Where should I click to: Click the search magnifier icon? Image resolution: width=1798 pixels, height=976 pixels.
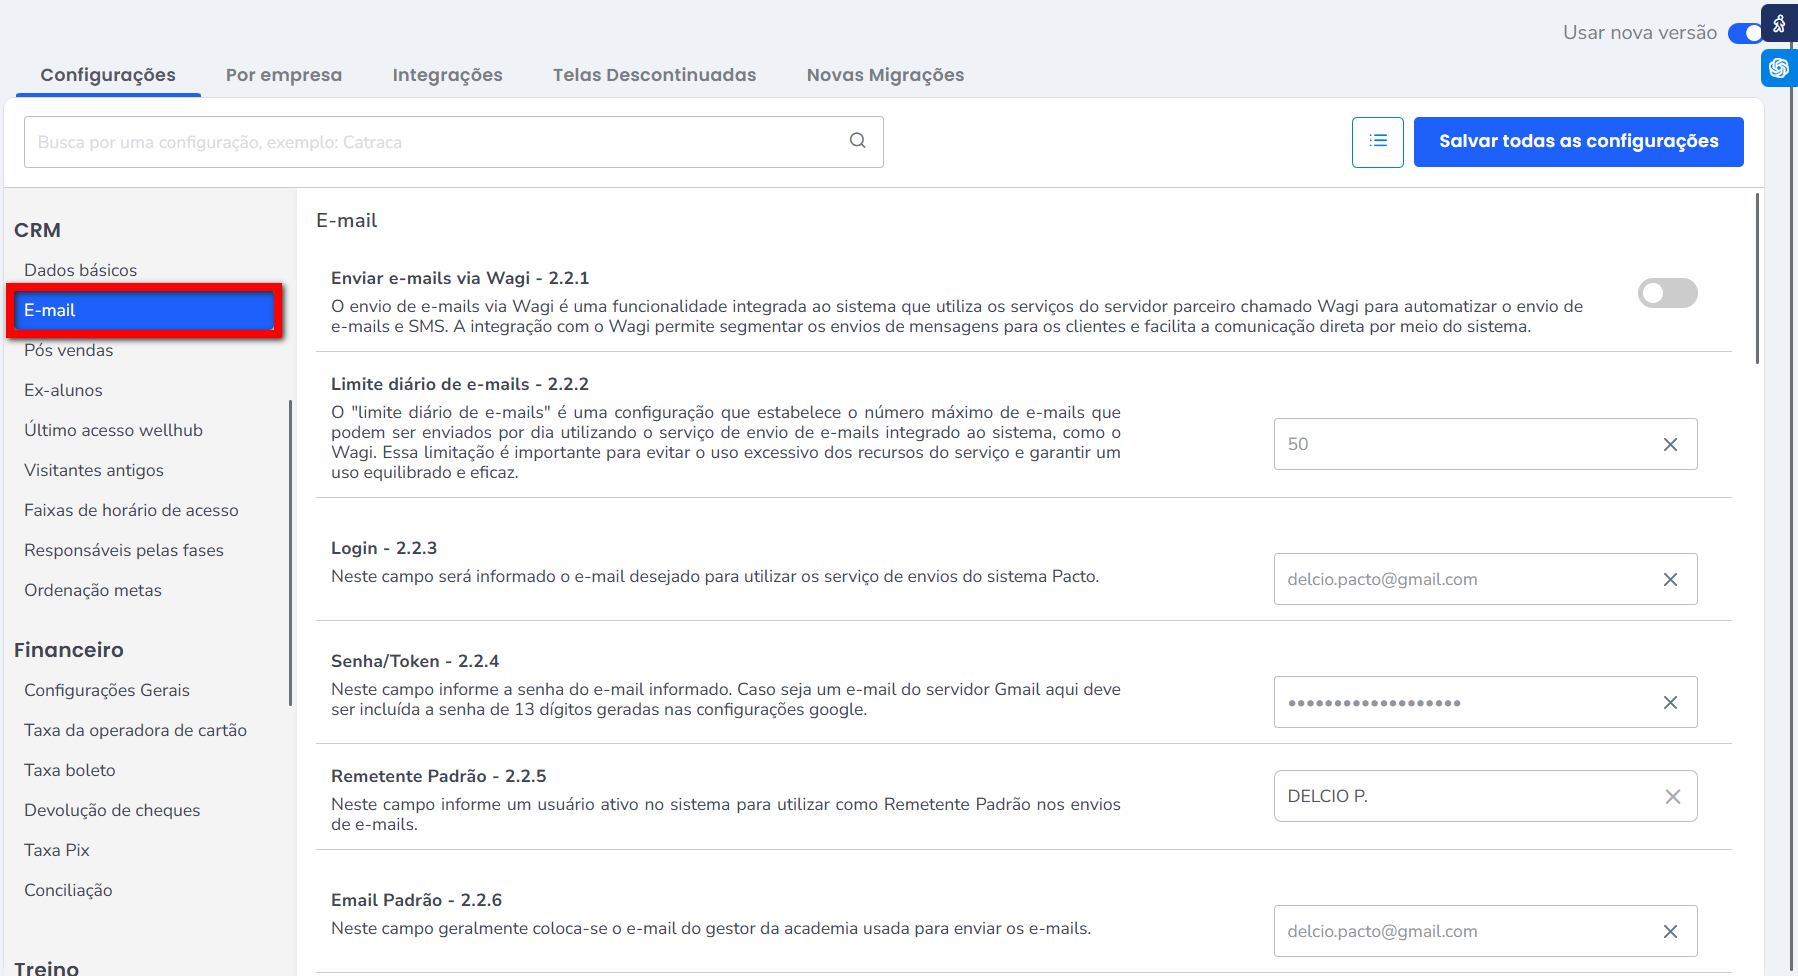(x=857, y=141)
